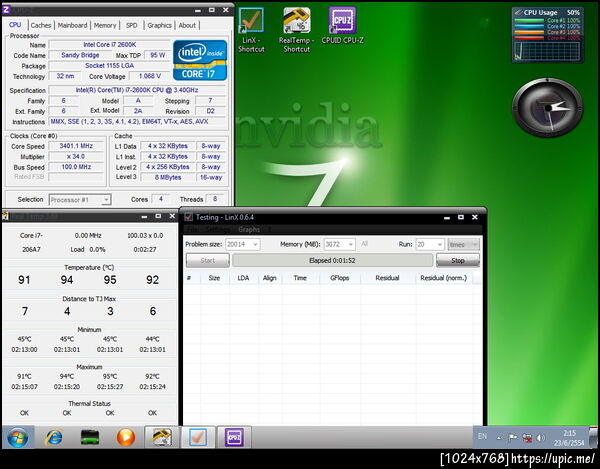This screenshot has width=600, height=469.
Task: Click the Time column header
Action: pos(300,278)
